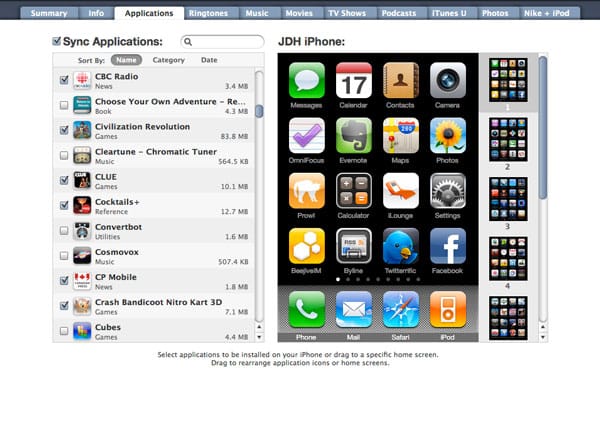
Task: Click the Cocktails+ app icon
Action: click(x=82, y=206)
